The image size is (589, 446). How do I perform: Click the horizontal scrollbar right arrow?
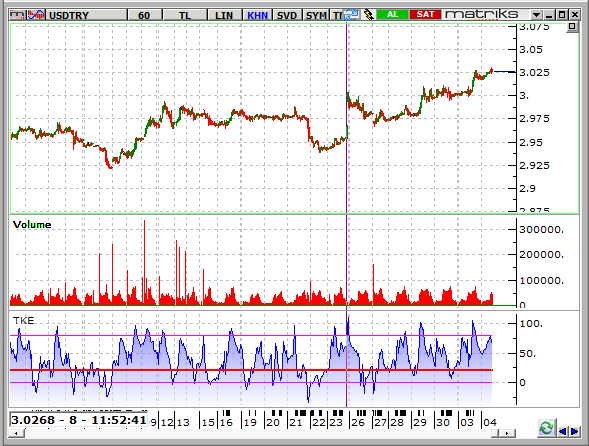507,434
